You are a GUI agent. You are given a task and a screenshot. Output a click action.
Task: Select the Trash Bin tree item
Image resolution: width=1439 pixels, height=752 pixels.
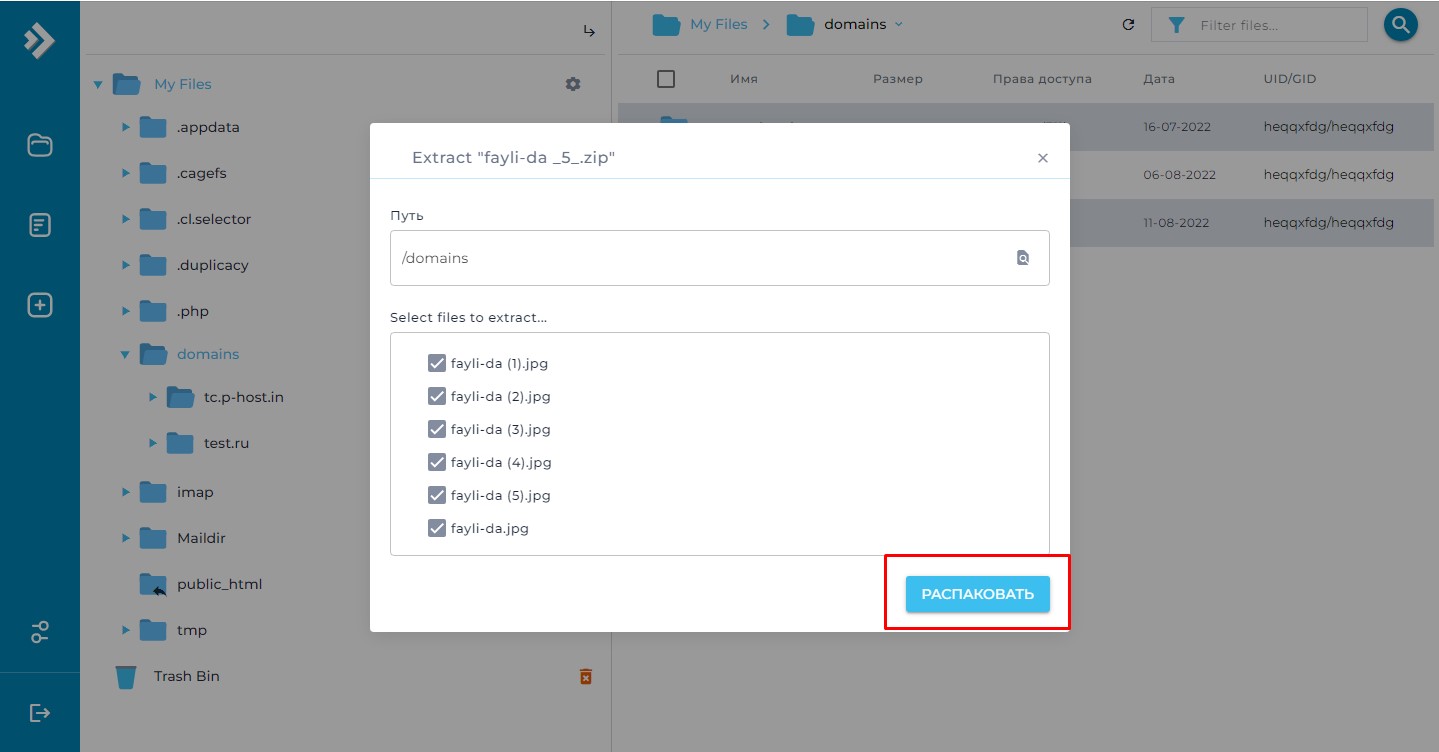click(187, 676)
